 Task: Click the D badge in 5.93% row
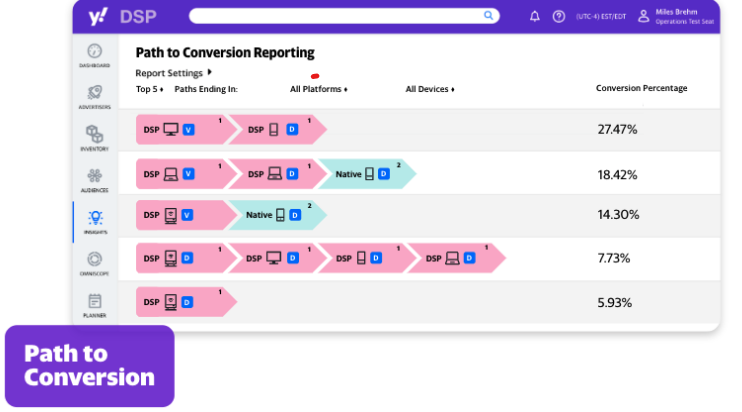coord(187,302)
